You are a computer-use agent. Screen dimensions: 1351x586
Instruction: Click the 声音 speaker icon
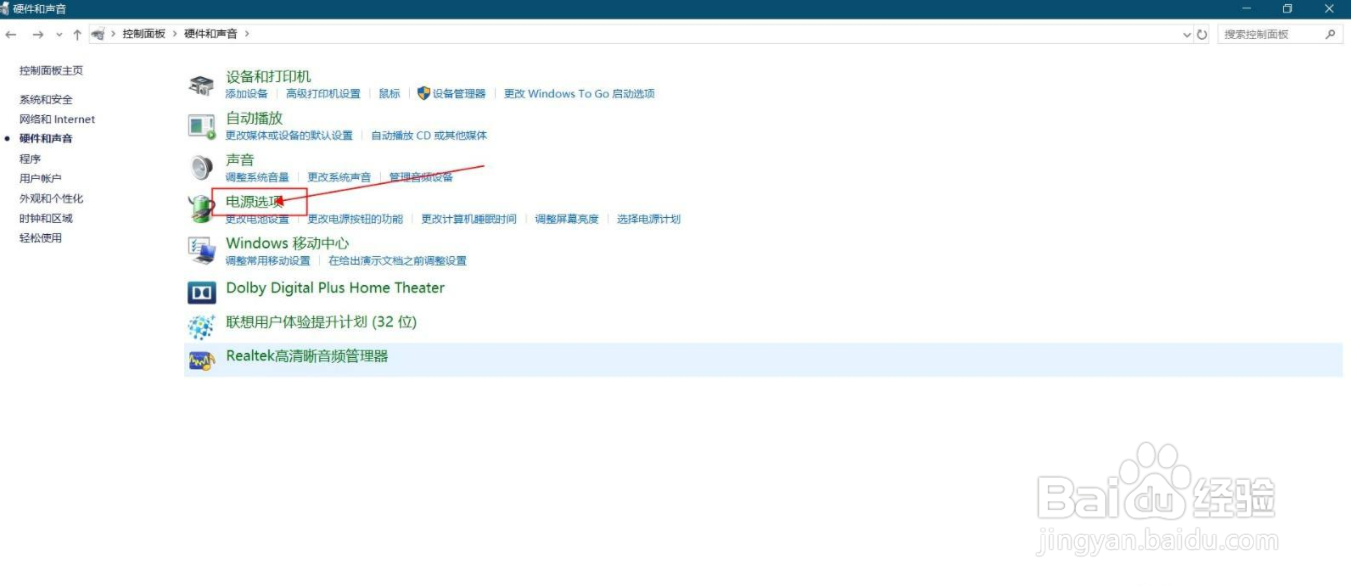199,166
